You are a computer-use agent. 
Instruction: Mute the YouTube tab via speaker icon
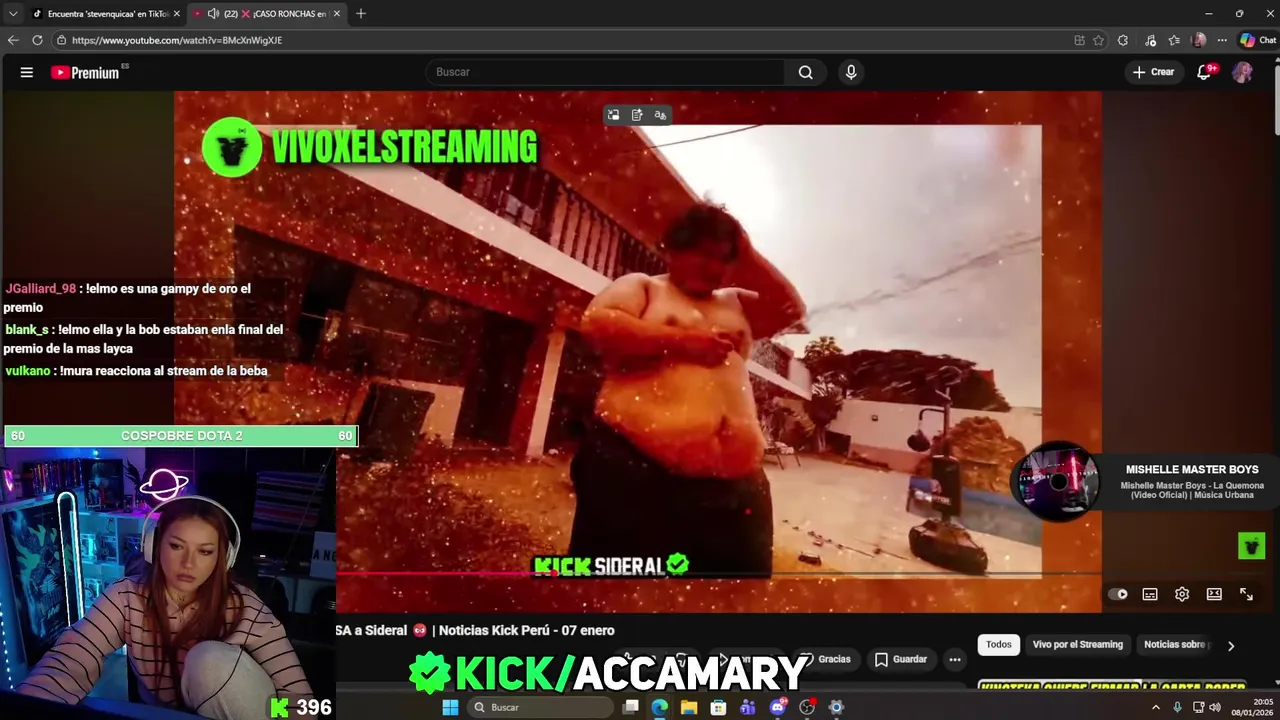213,13
